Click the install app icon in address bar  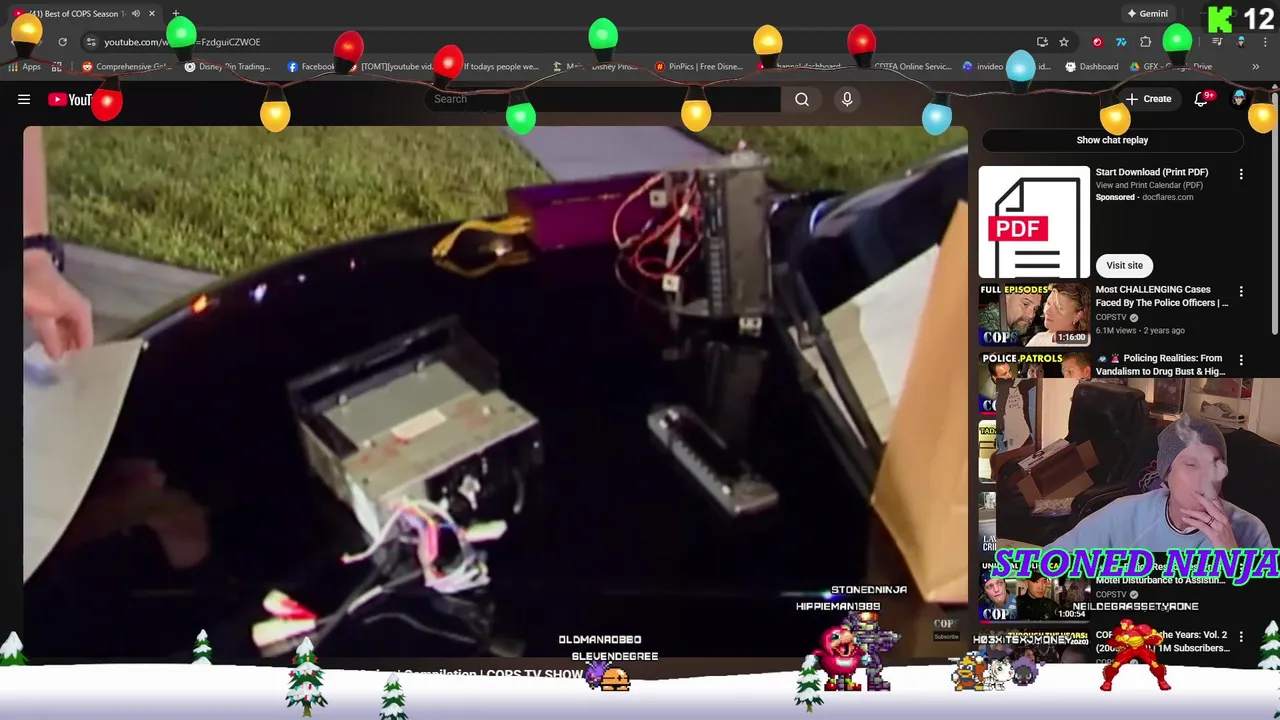click(1042, 42)
